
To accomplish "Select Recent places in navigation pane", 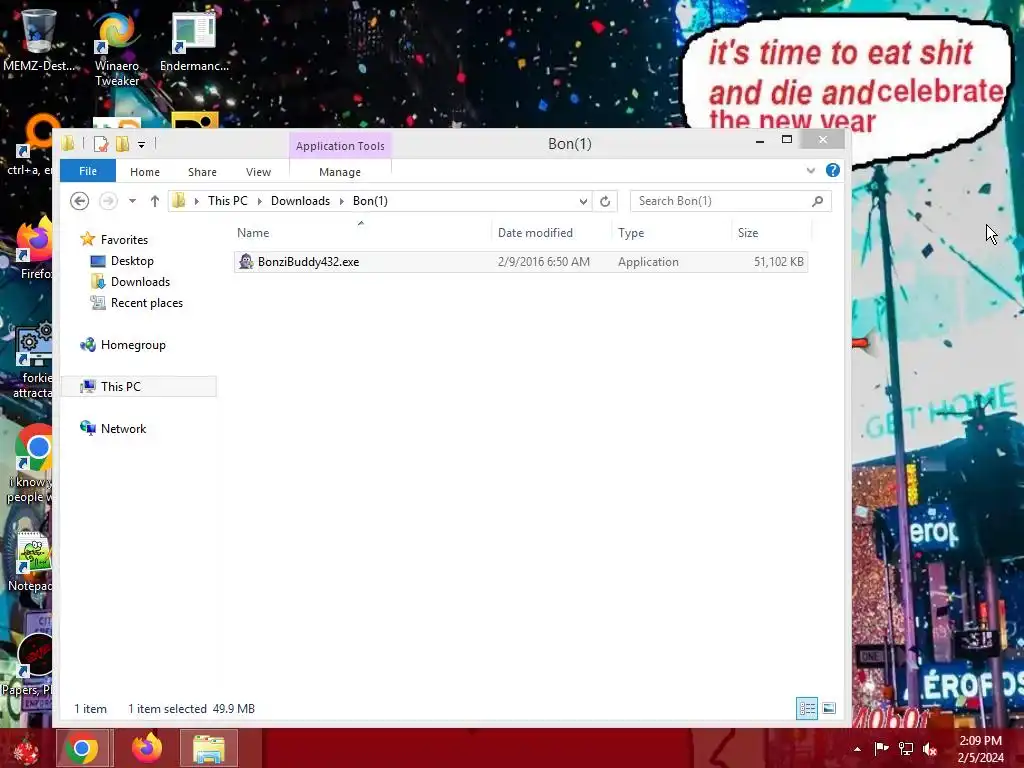I will pos(147,303).
